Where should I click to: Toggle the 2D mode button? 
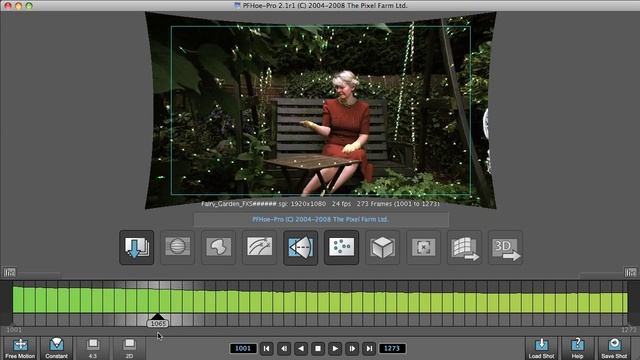tap(129, 348)
